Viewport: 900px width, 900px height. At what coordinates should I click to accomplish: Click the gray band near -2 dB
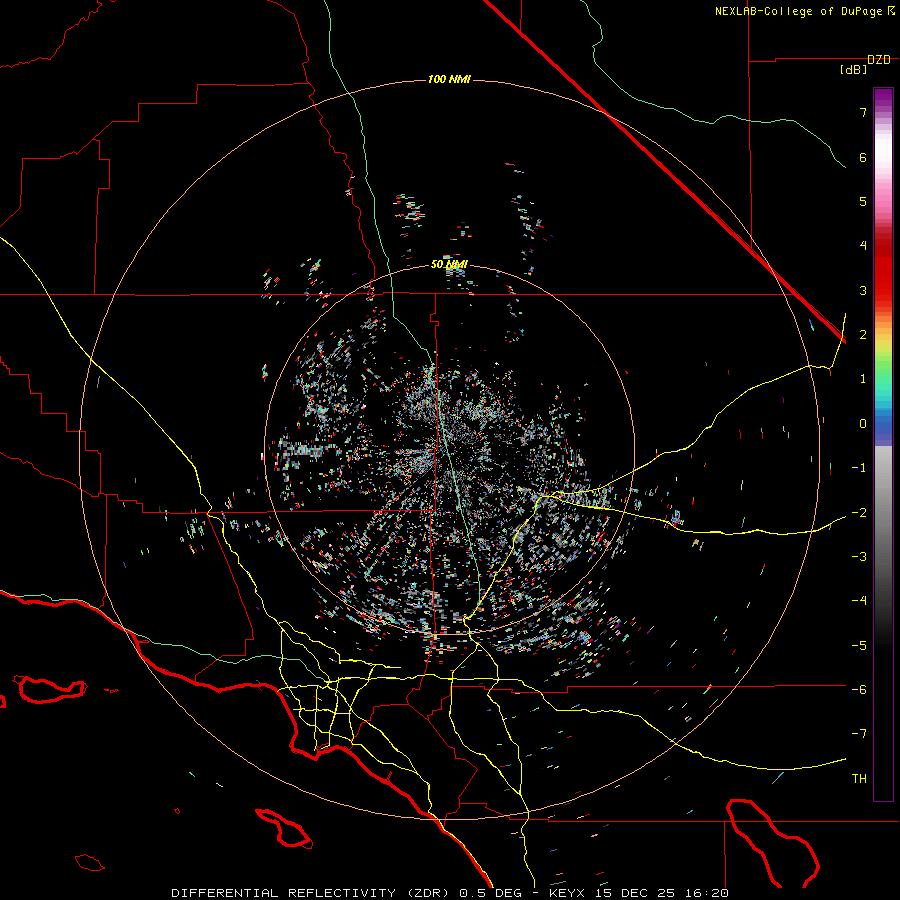click(x=882, y=510)
